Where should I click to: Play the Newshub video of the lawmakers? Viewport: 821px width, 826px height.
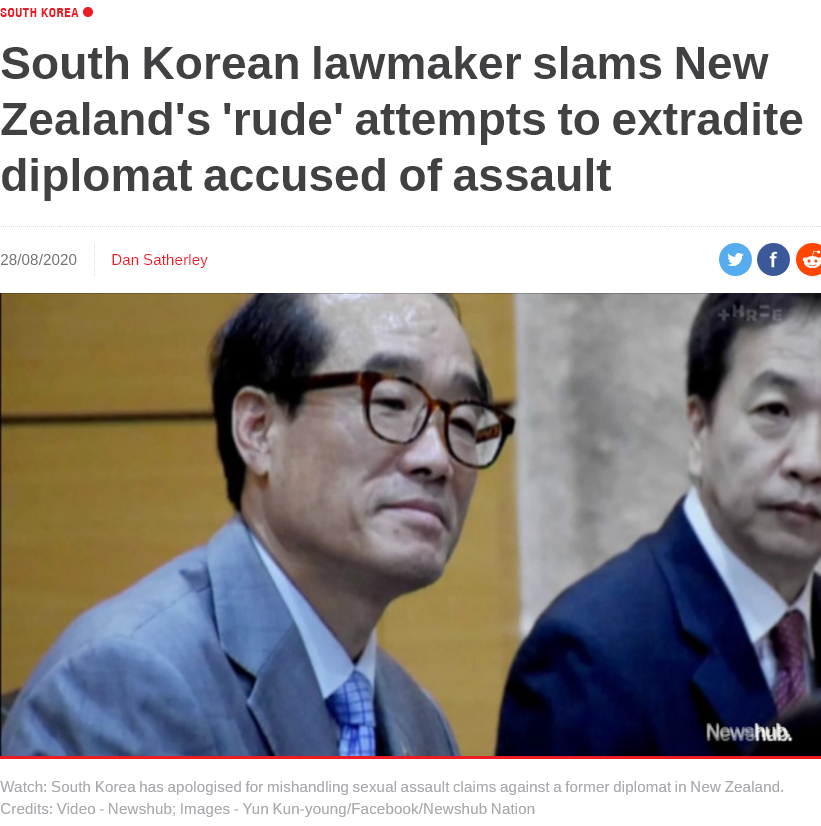point(410,525)
